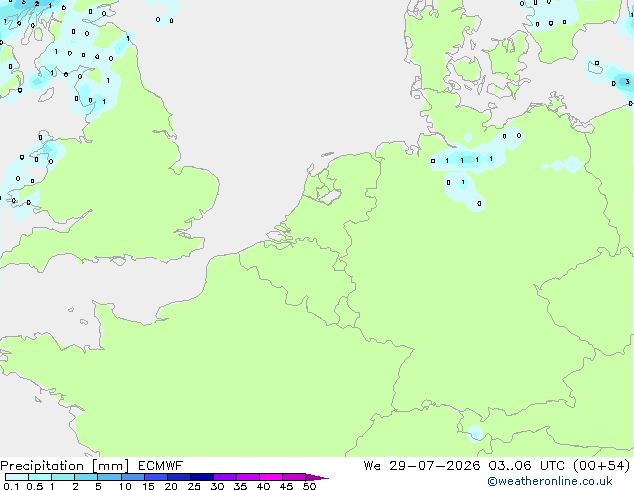Image resolution: width=634 pixels, height=490 pixels.
Task: Select the 'Precipitation [mm]' title text
Action: click(x=64, y=466)
